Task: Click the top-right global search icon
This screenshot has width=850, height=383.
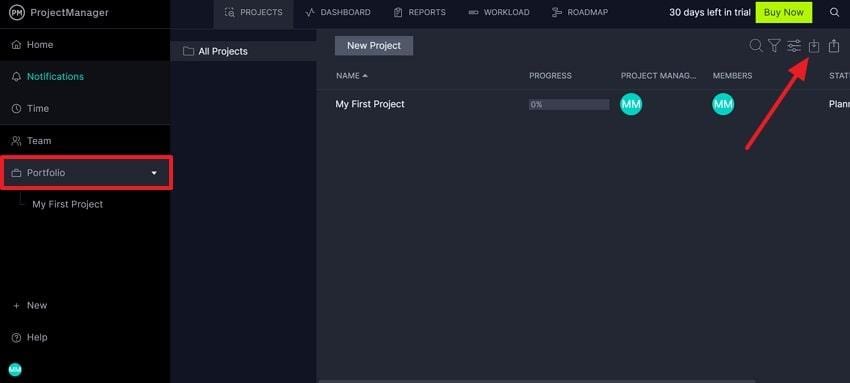Action: (835, 12)
